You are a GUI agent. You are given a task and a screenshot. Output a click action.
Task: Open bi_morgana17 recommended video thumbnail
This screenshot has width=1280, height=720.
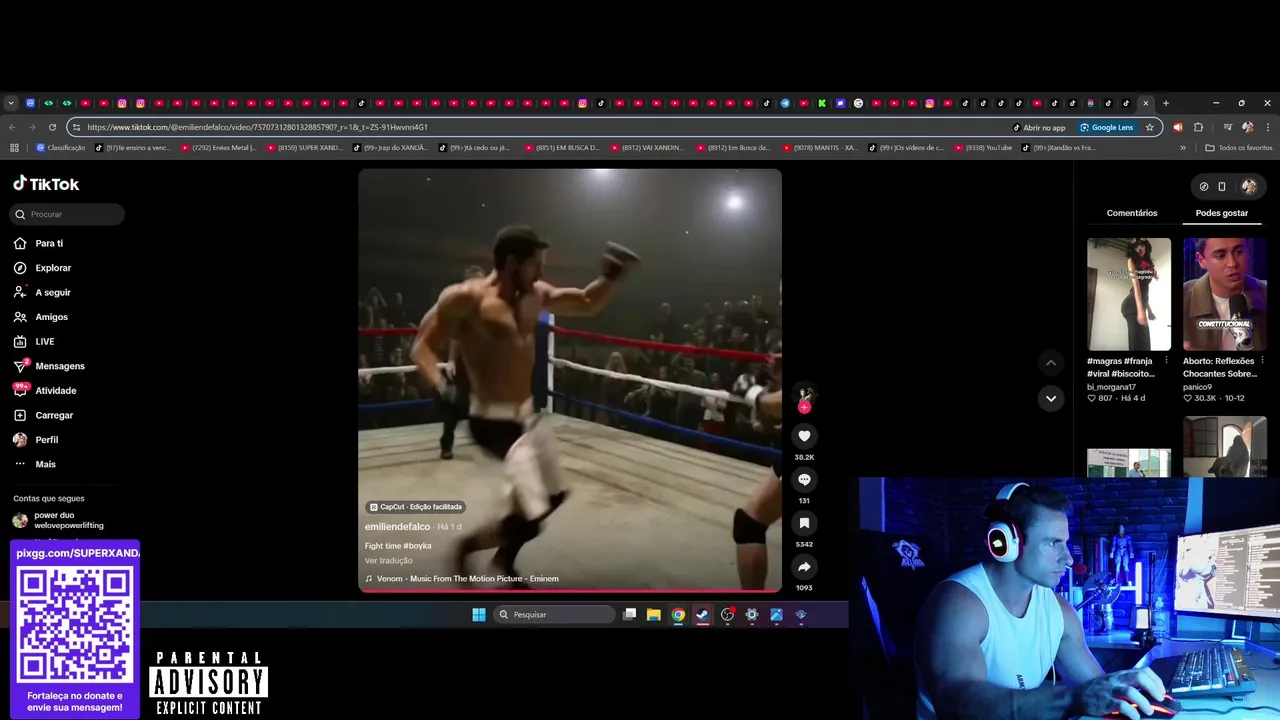tap(1129, 294)
